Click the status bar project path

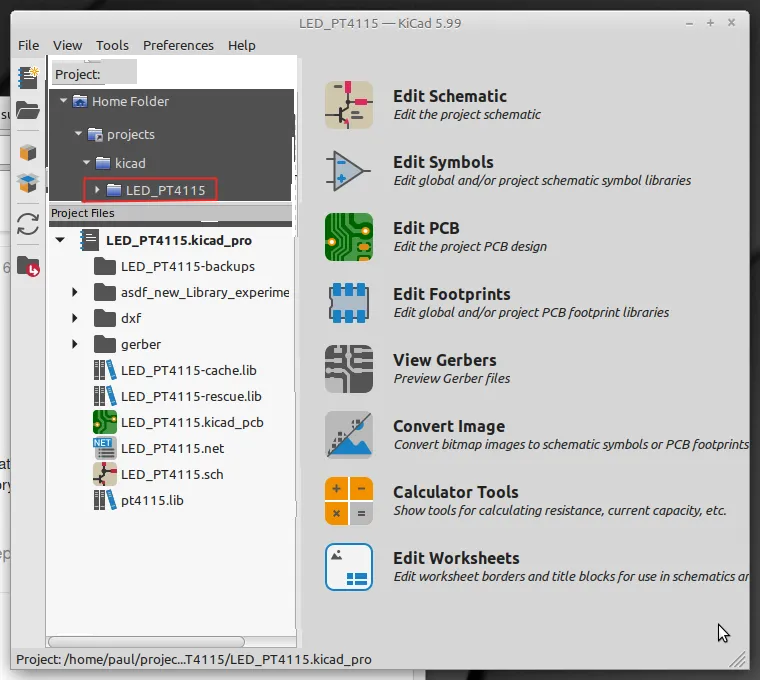(194, 659)
